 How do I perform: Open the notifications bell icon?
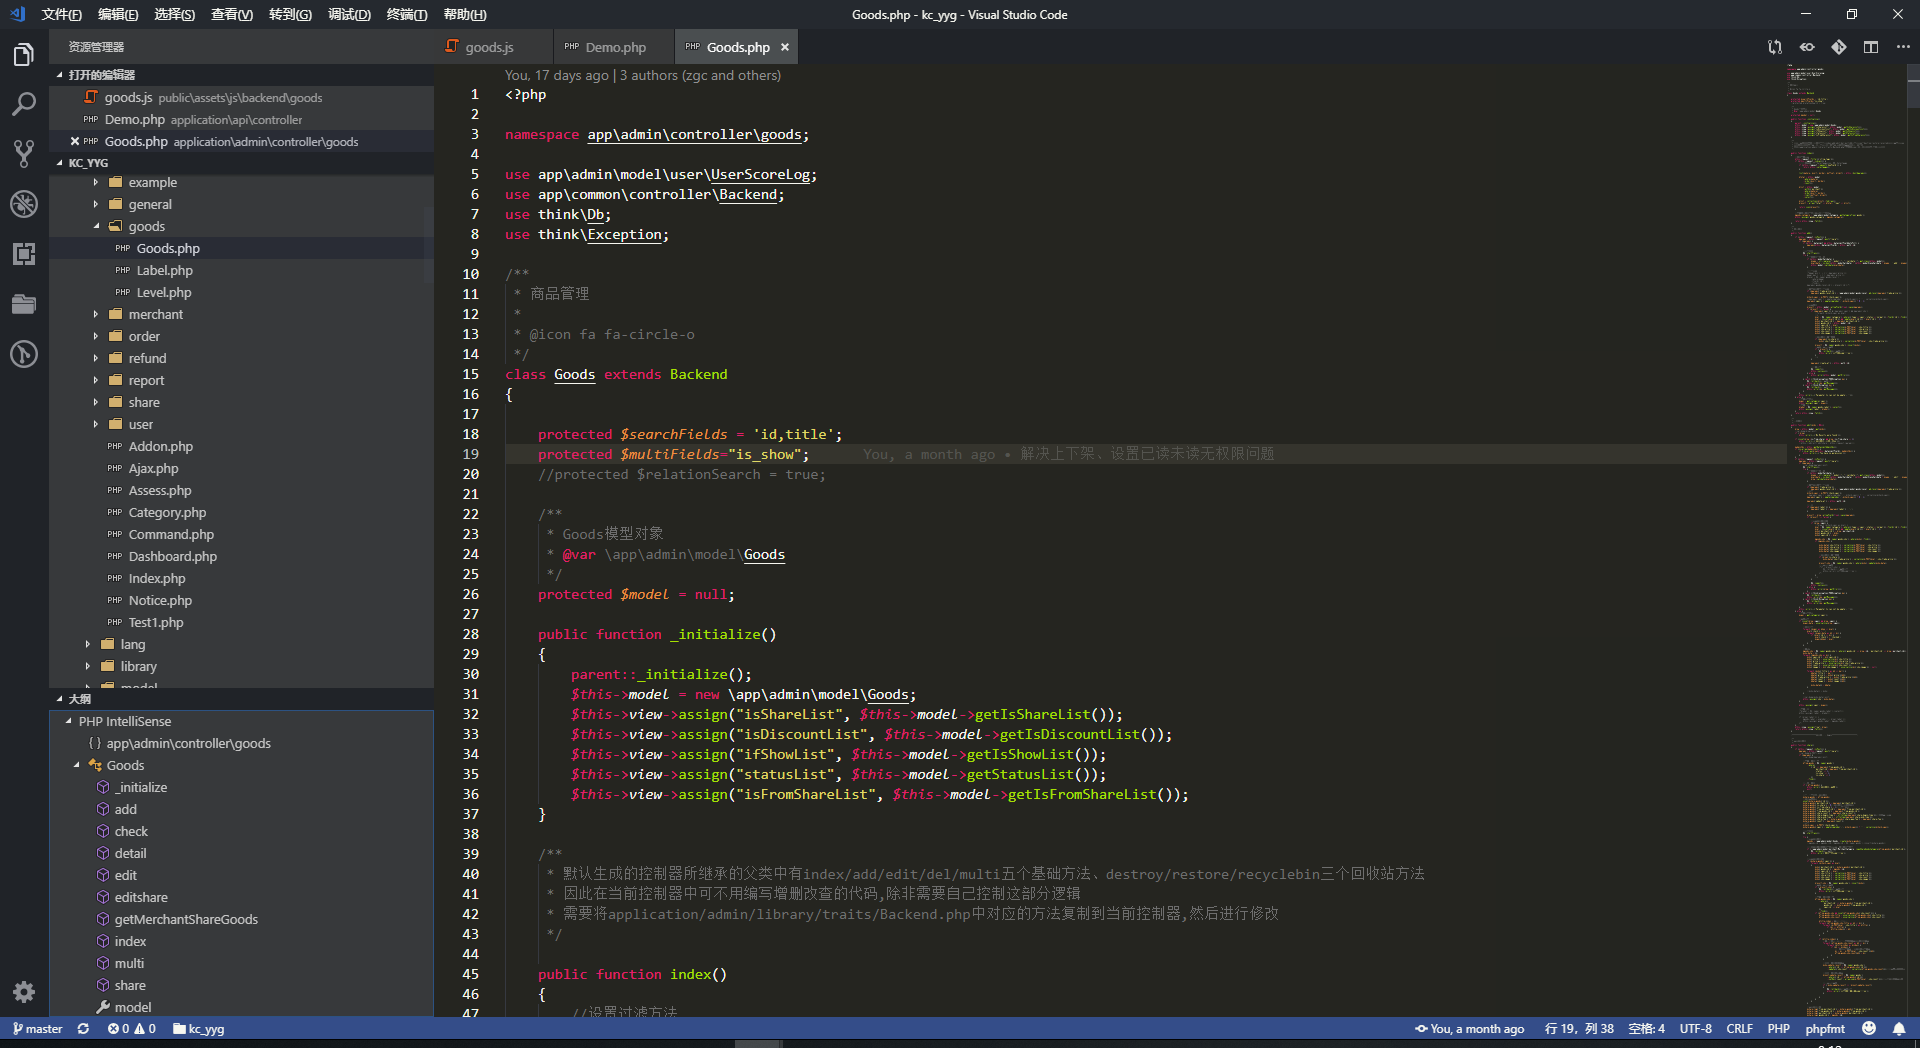[x=1899, y=1028]
